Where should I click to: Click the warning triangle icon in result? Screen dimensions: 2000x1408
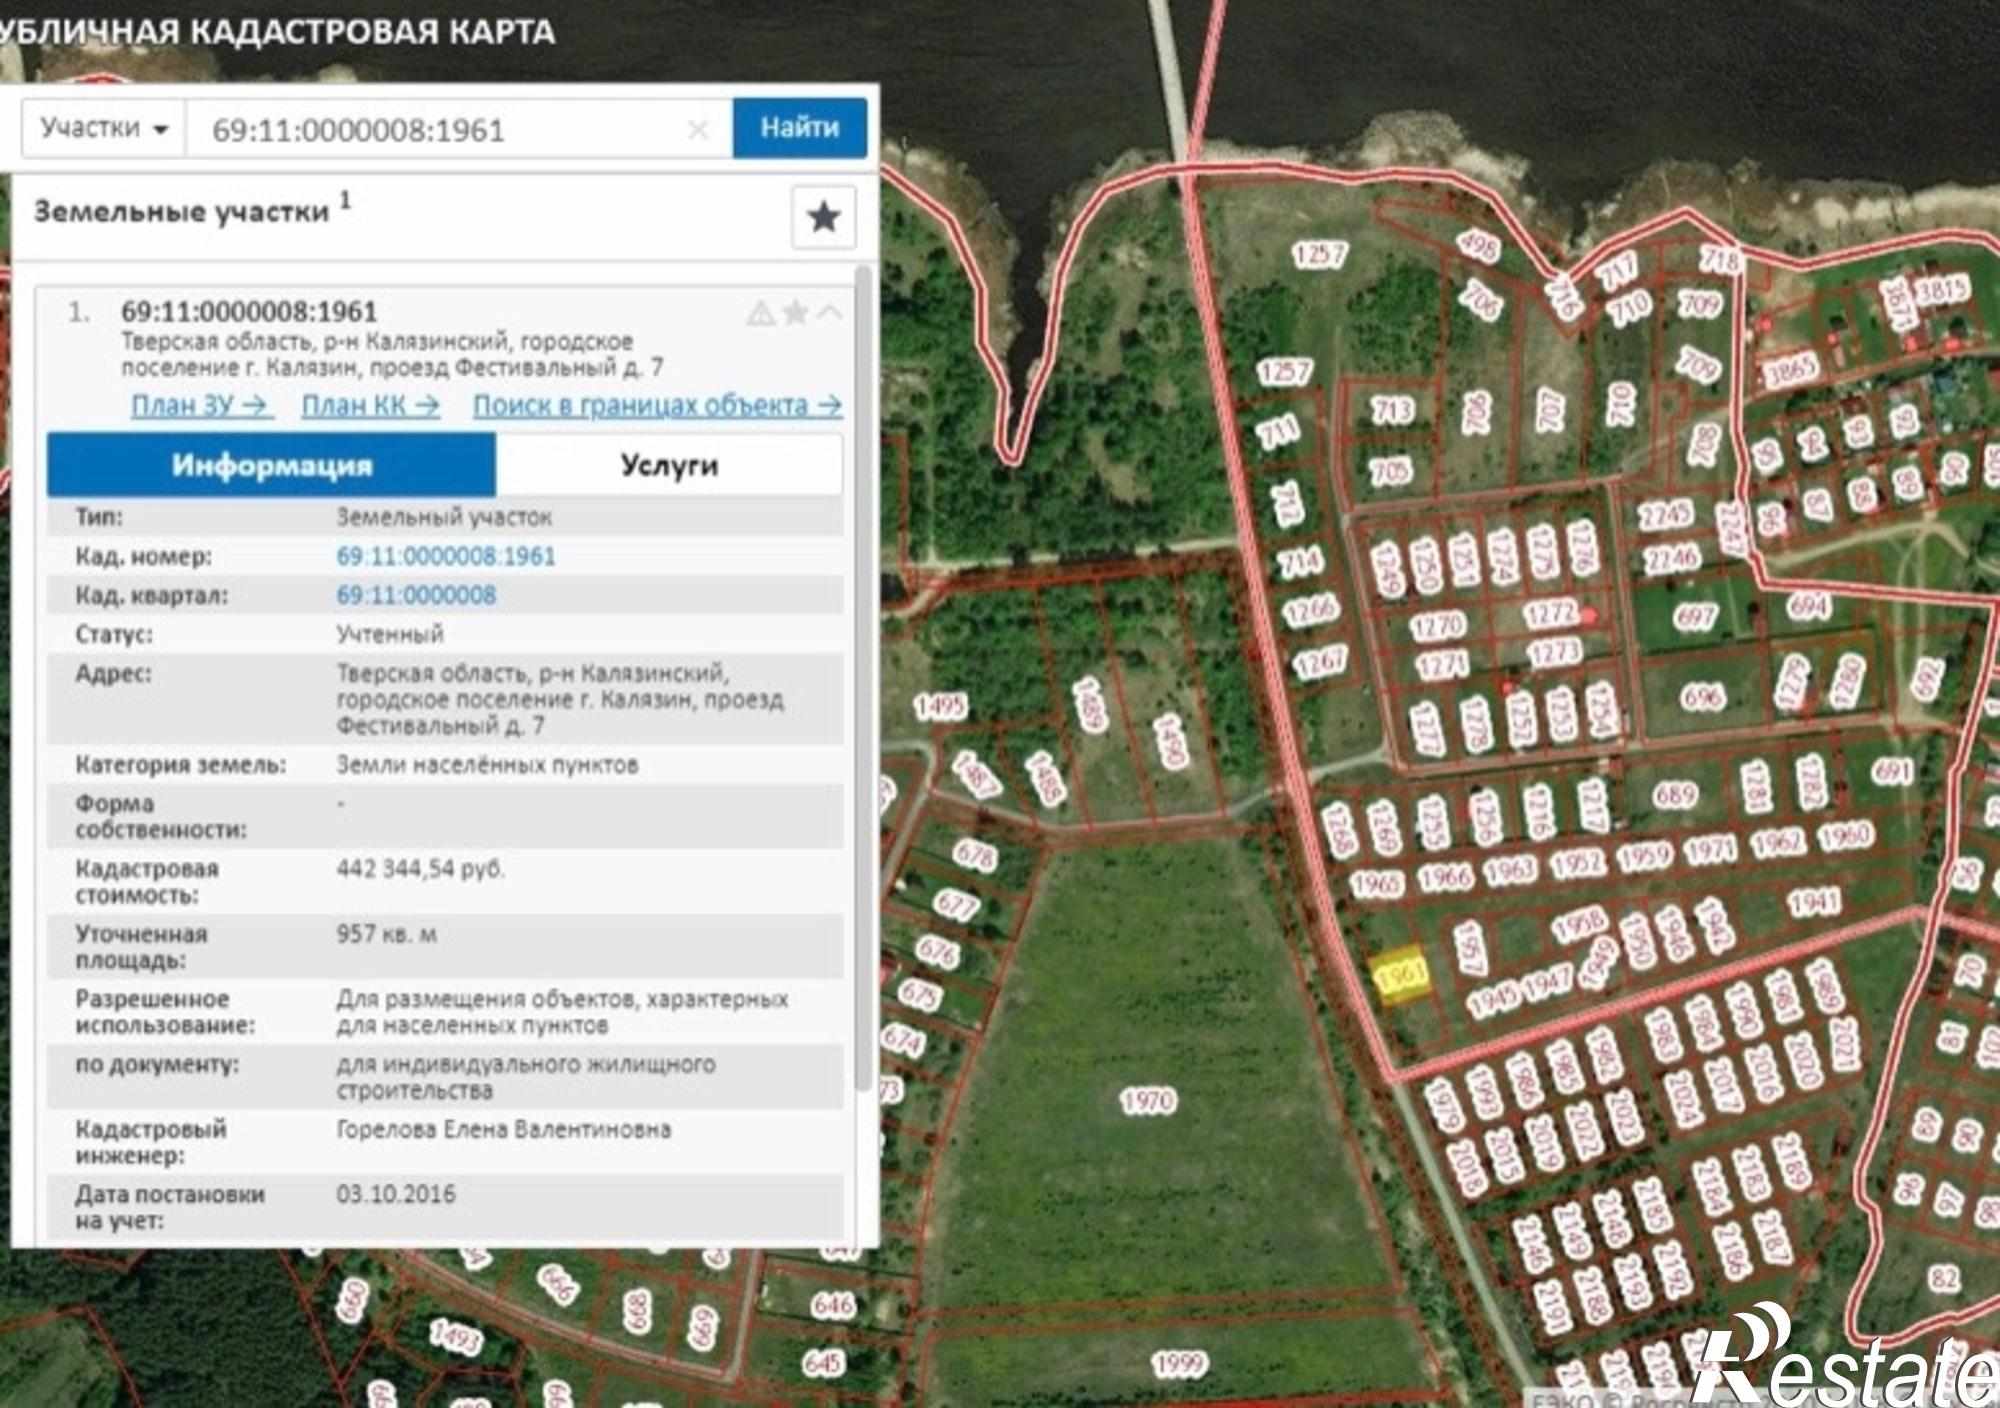click(x=760, y=314)
